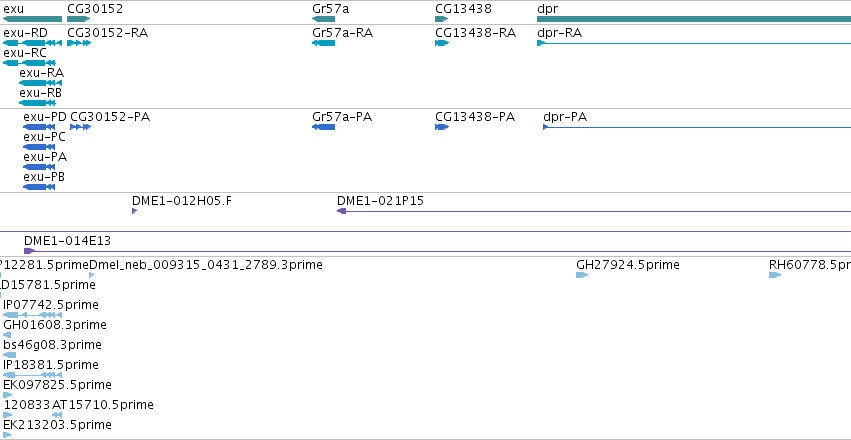851x440 pixels.
Task: Click the bs46g08.3prime EST label
Action: point(52,346)
